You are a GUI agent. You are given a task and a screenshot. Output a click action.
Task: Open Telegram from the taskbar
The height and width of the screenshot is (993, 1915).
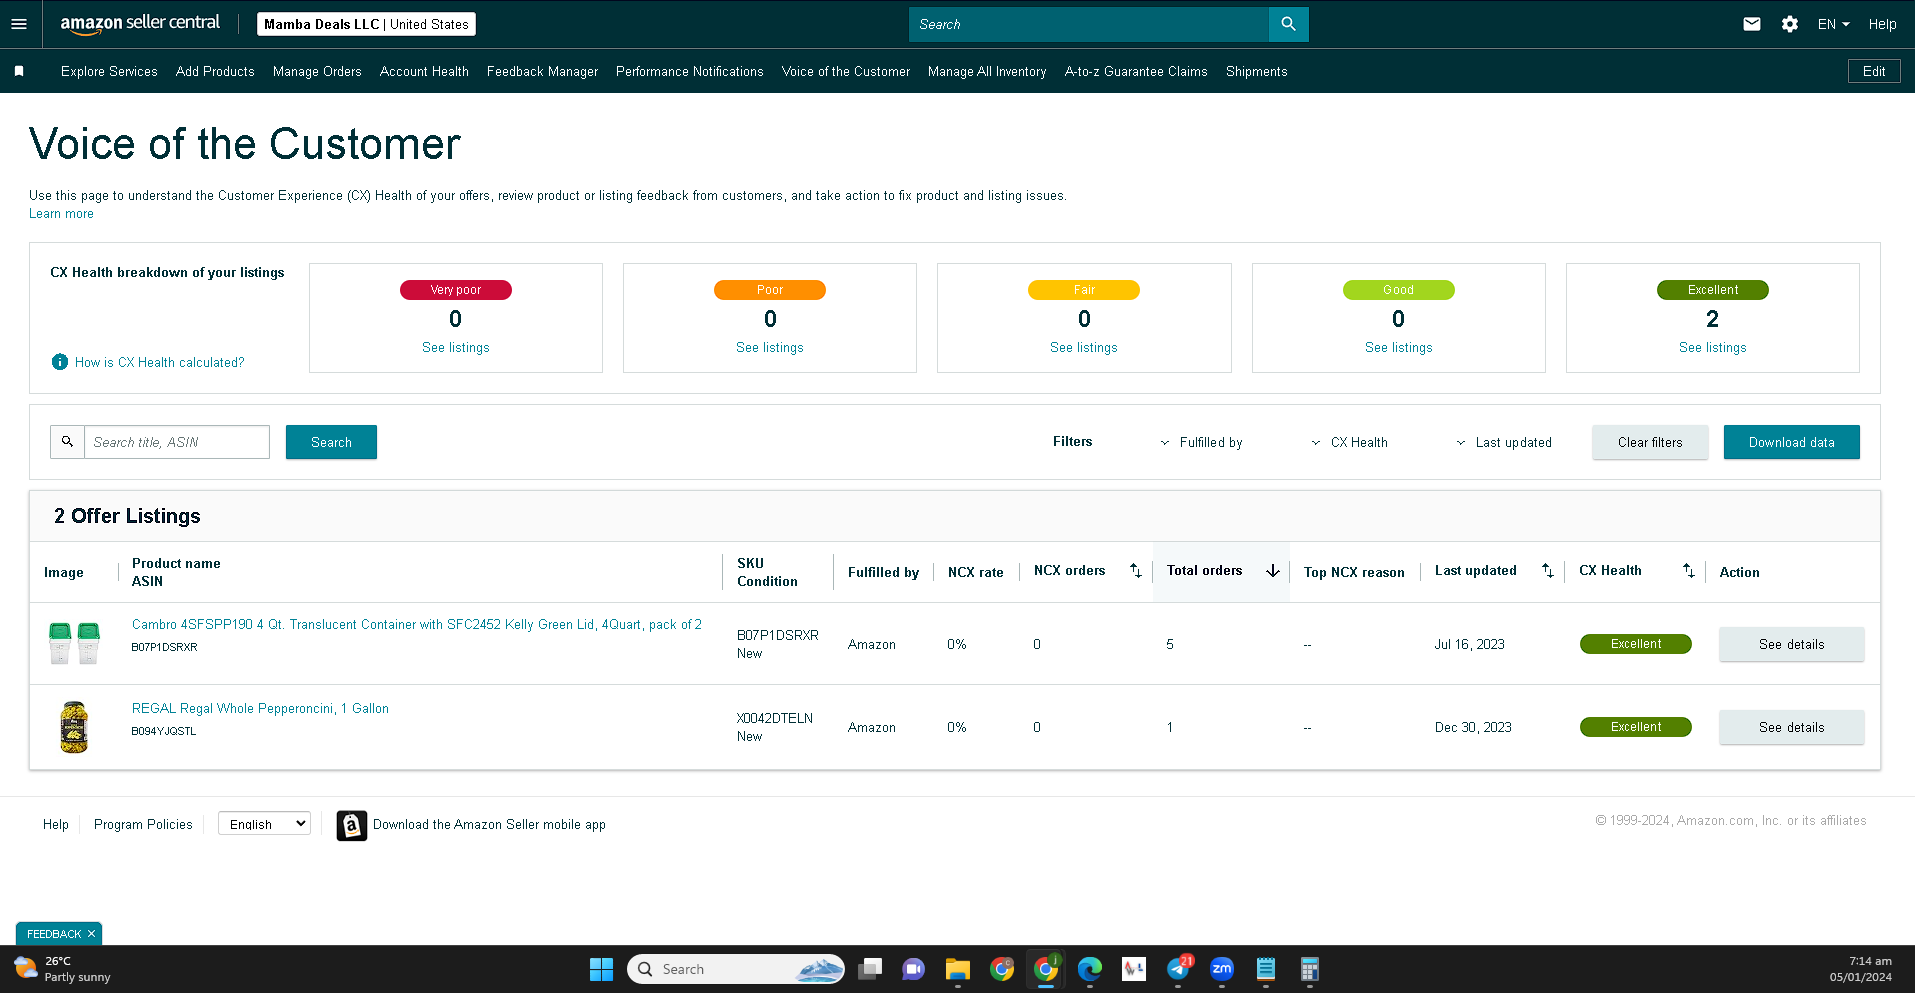1178,969
